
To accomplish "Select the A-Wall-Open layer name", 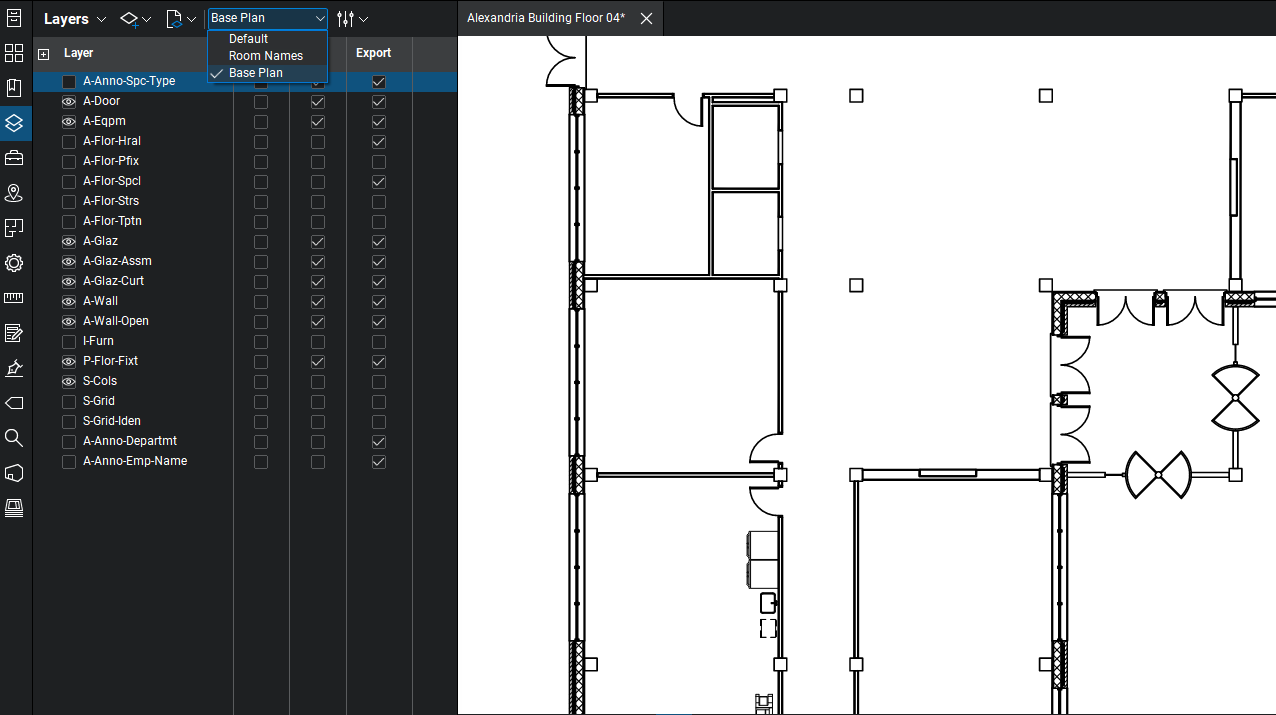I will point(116,321).
